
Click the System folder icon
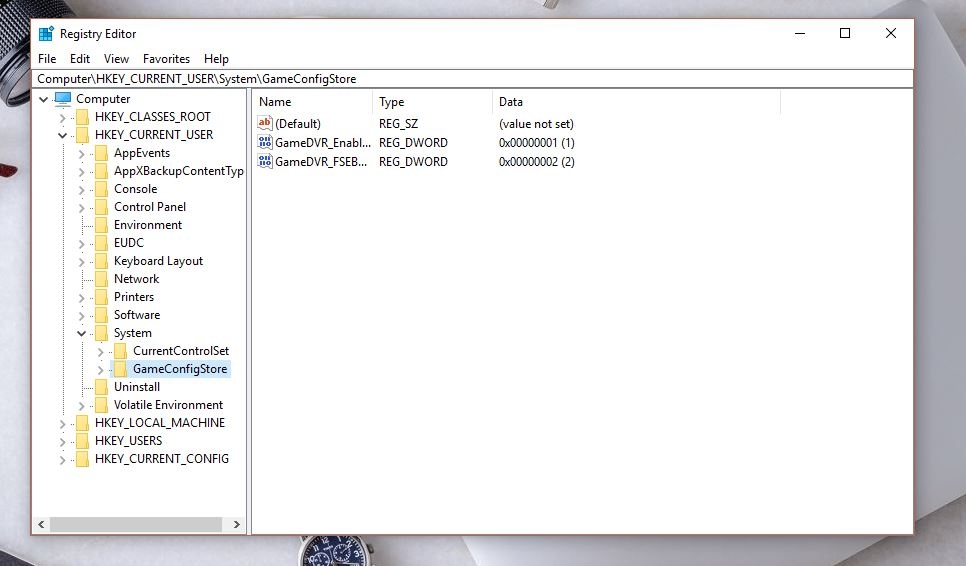pos(101,333)
